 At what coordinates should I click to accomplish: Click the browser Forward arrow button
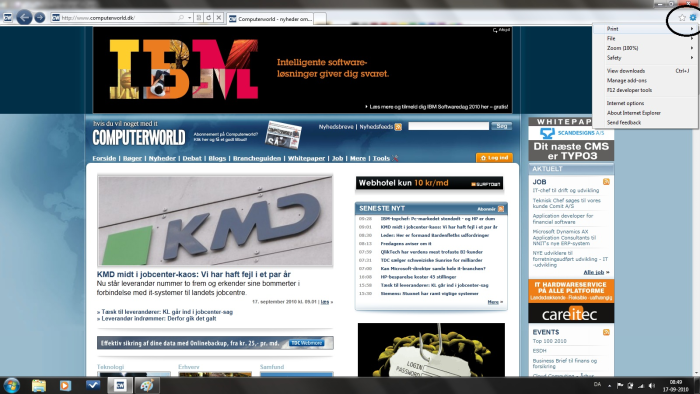tap(40, 17)
